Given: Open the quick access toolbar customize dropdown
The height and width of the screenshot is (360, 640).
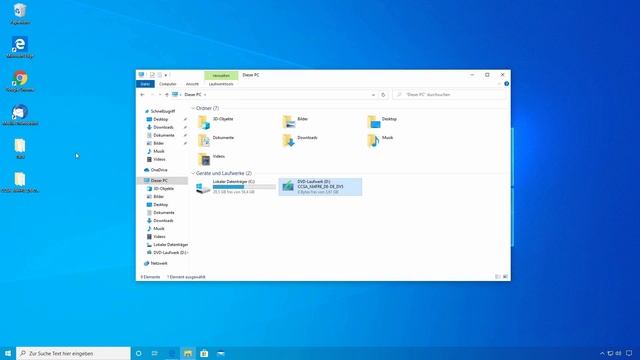Looking at the screenshot, I should pos(166,75).
